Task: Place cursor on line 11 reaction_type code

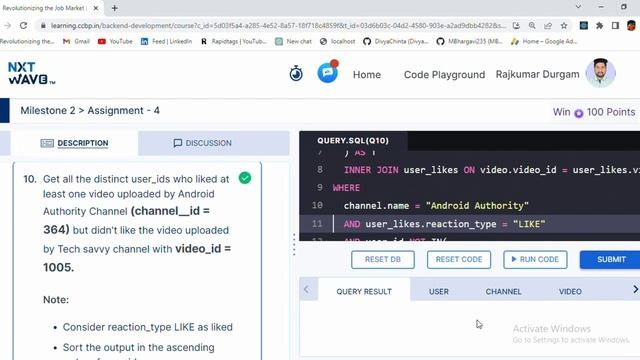Action: pos(444,224)
